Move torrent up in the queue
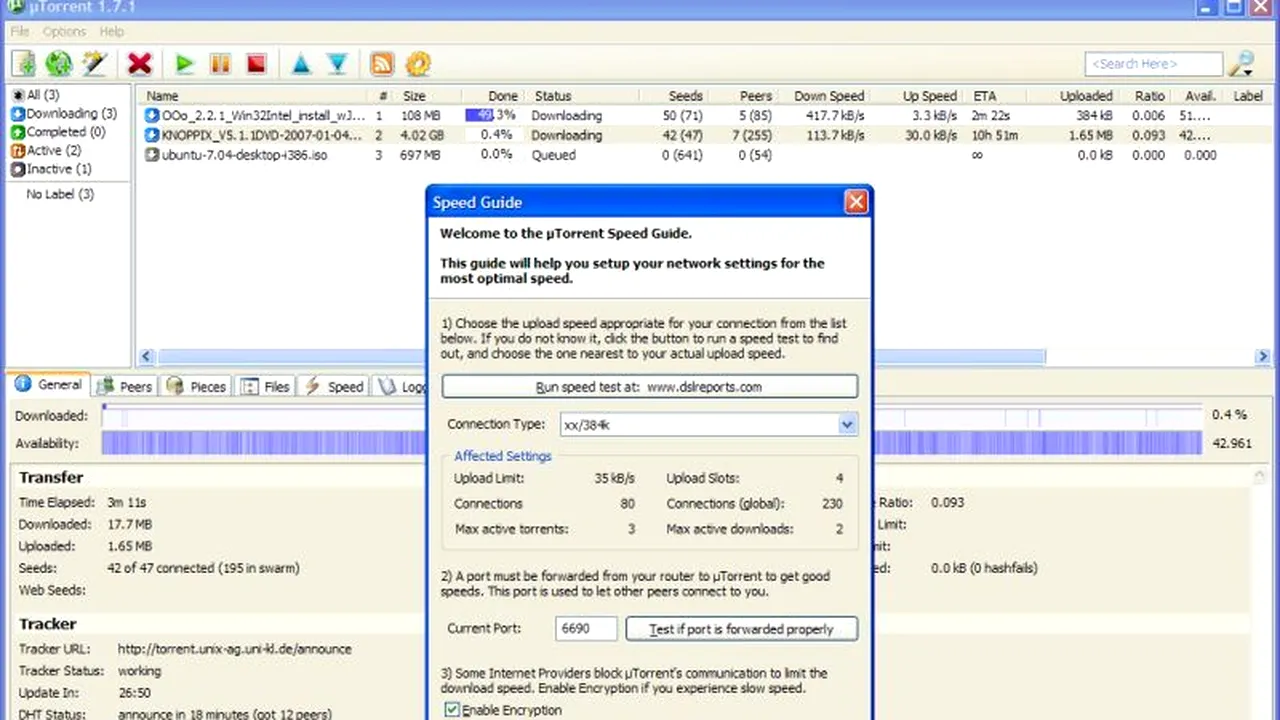Viewport: 1280px width, 720px height. (x=301, y=63)
